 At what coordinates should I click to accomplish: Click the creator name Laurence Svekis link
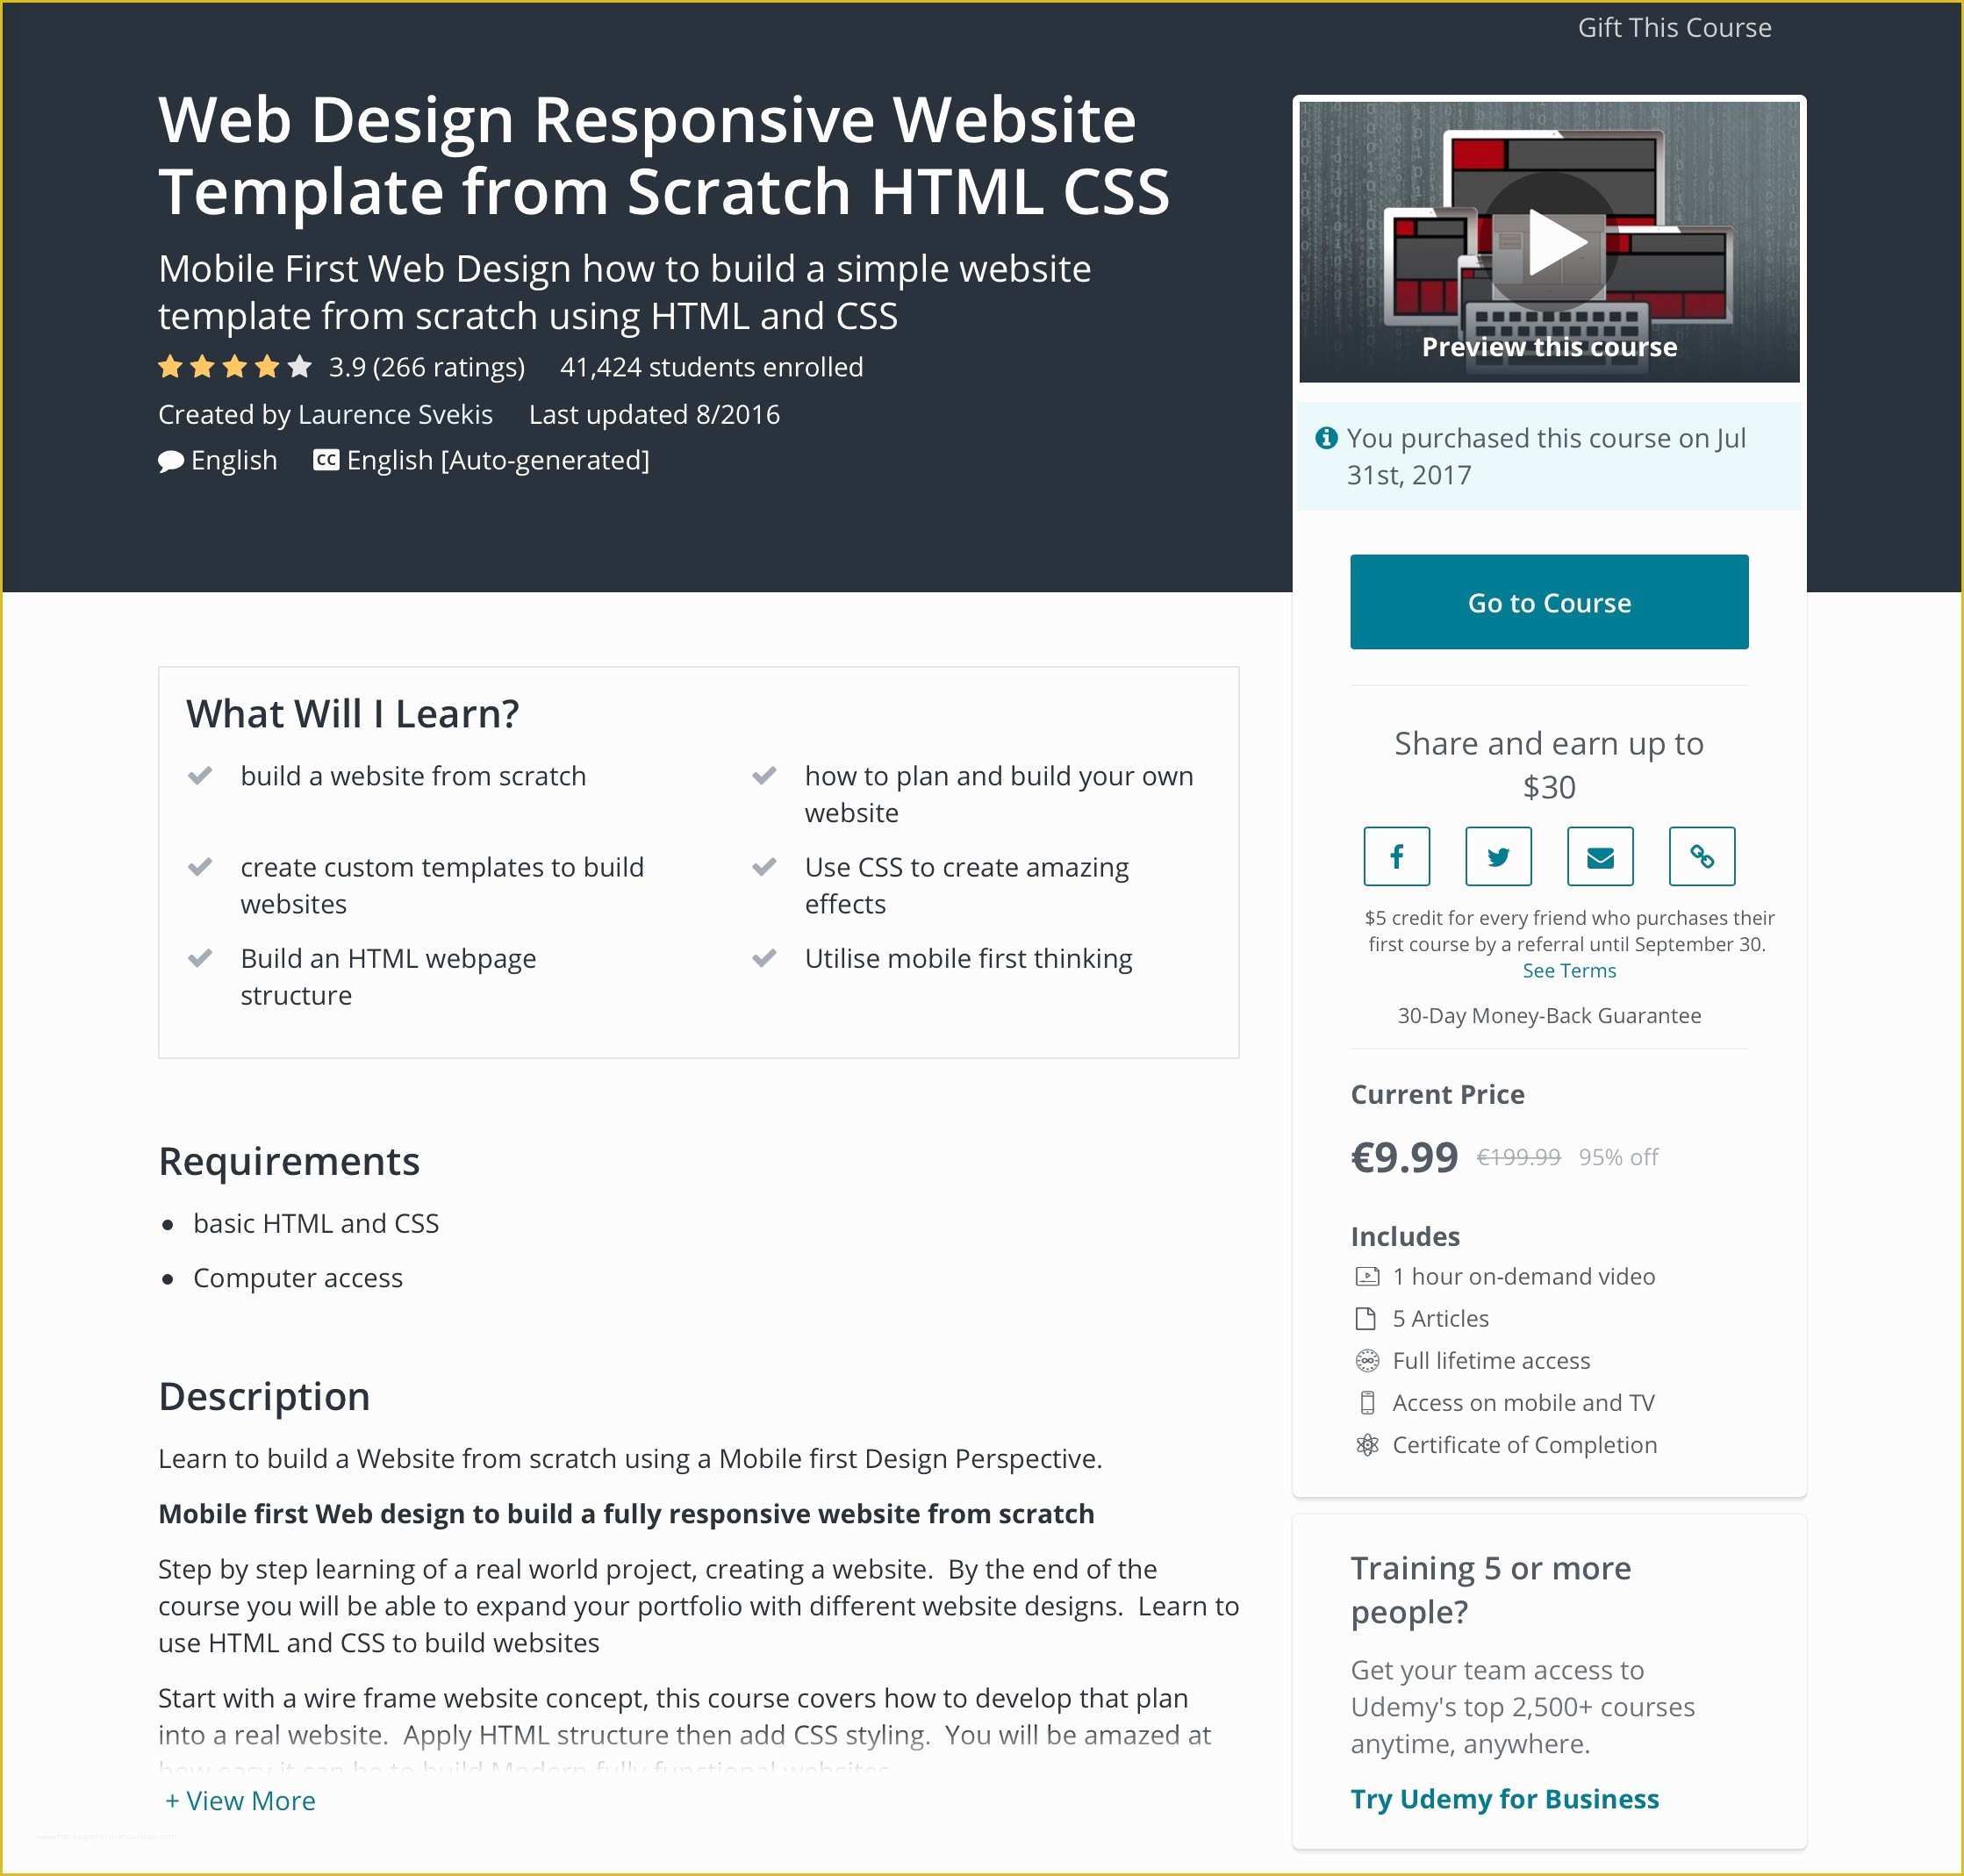388,414
